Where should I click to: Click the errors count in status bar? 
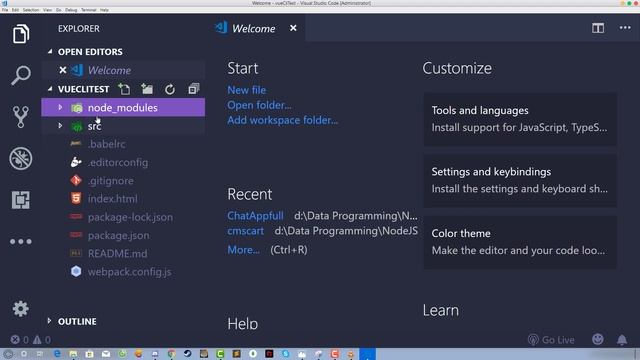[x=20, y=340]
